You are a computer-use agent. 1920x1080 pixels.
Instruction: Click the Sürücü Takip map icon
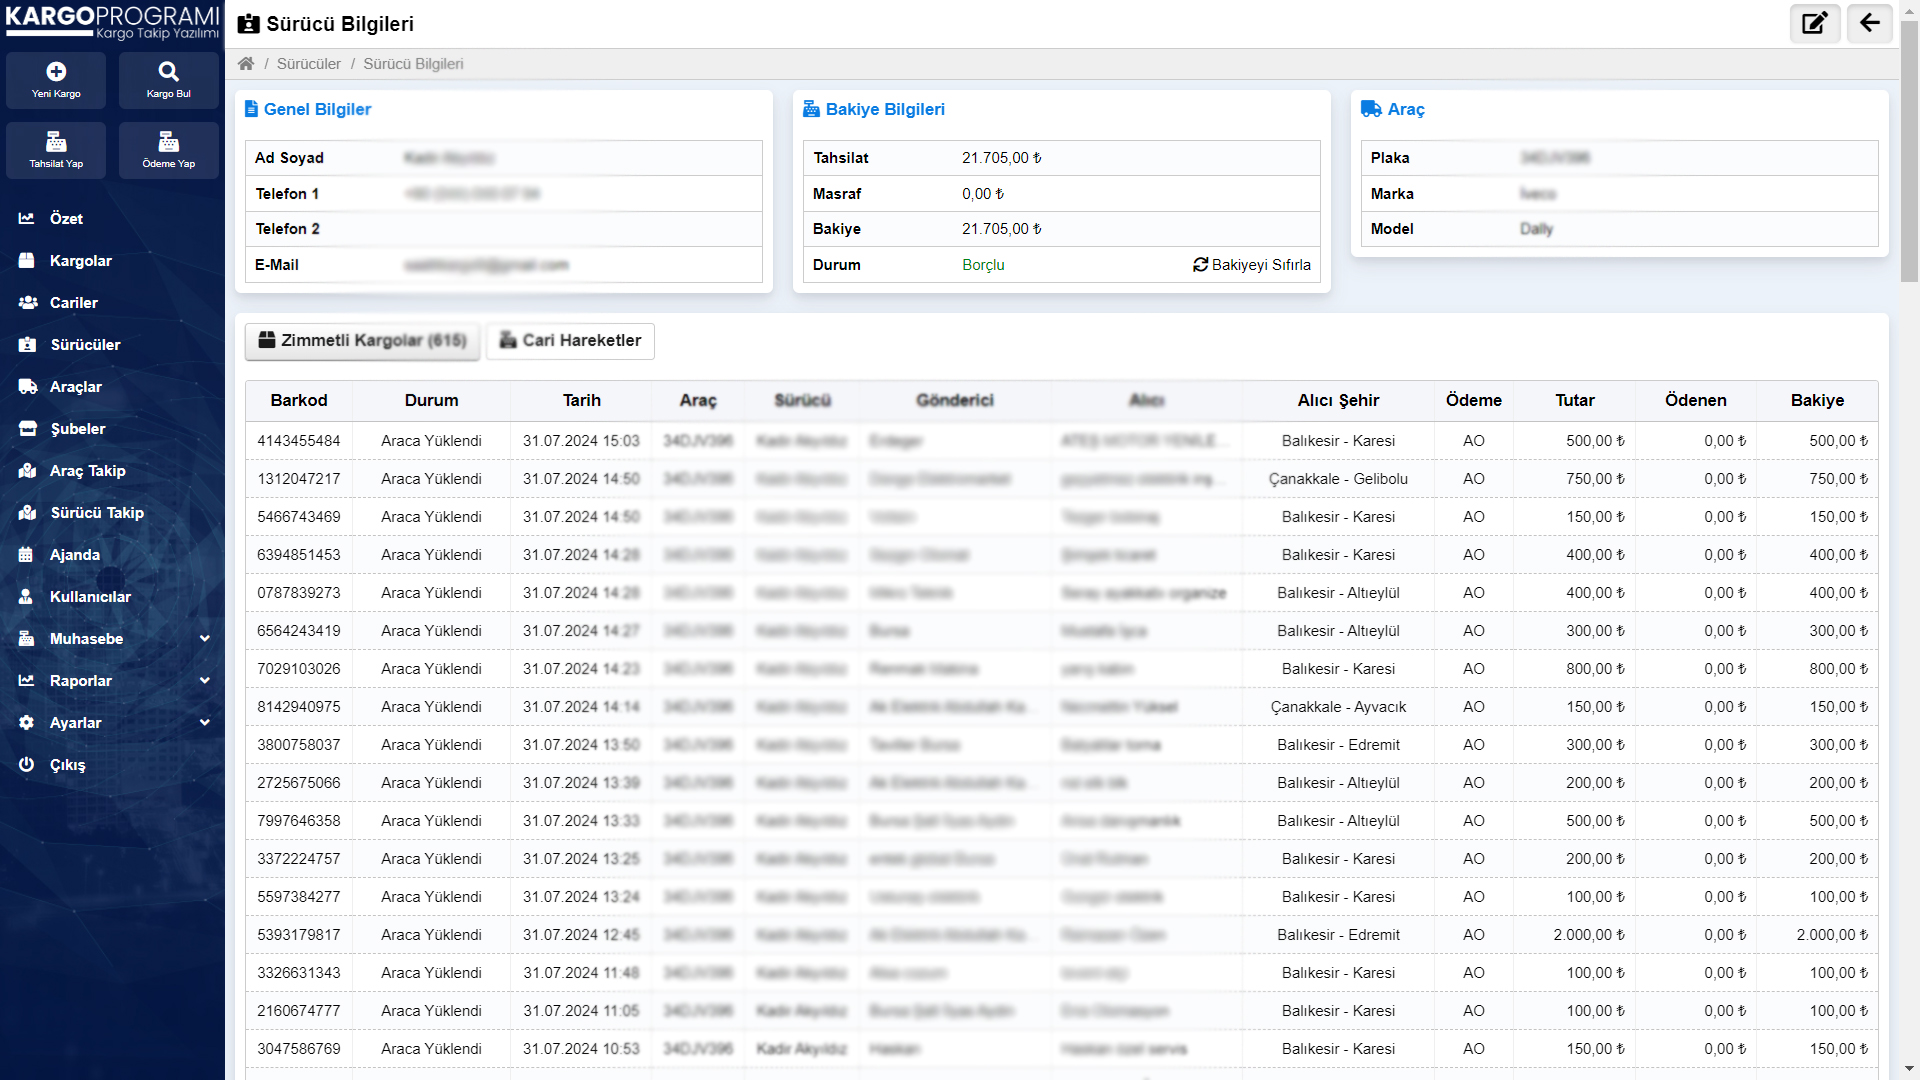pos(28,512)
